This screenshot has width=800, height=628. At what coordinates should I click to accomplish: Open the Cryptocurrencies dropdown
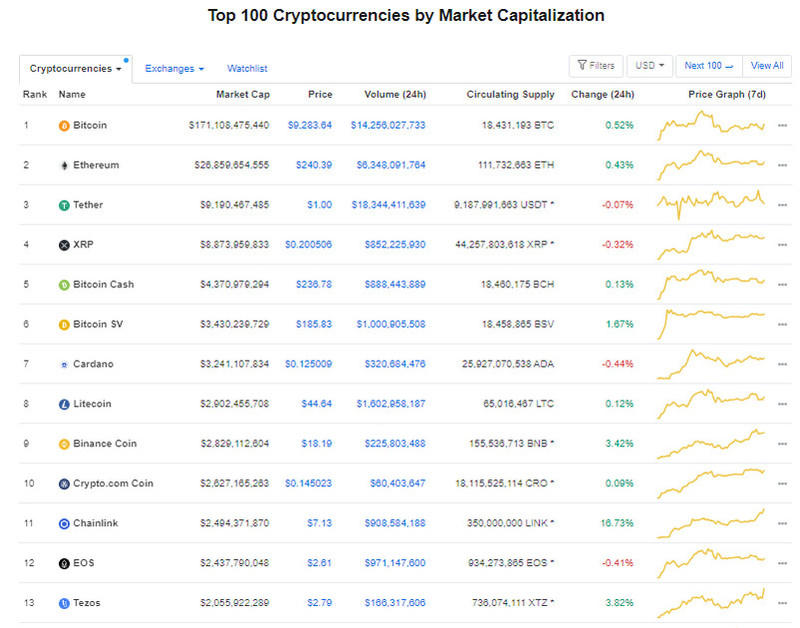click(x=72, y=68)
